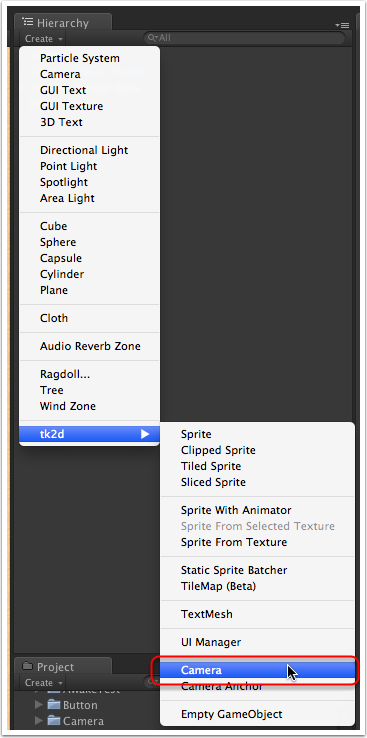The image size is (367, 738).
Task: Expand the Button folder in Project tree
Action: point(39,705)
